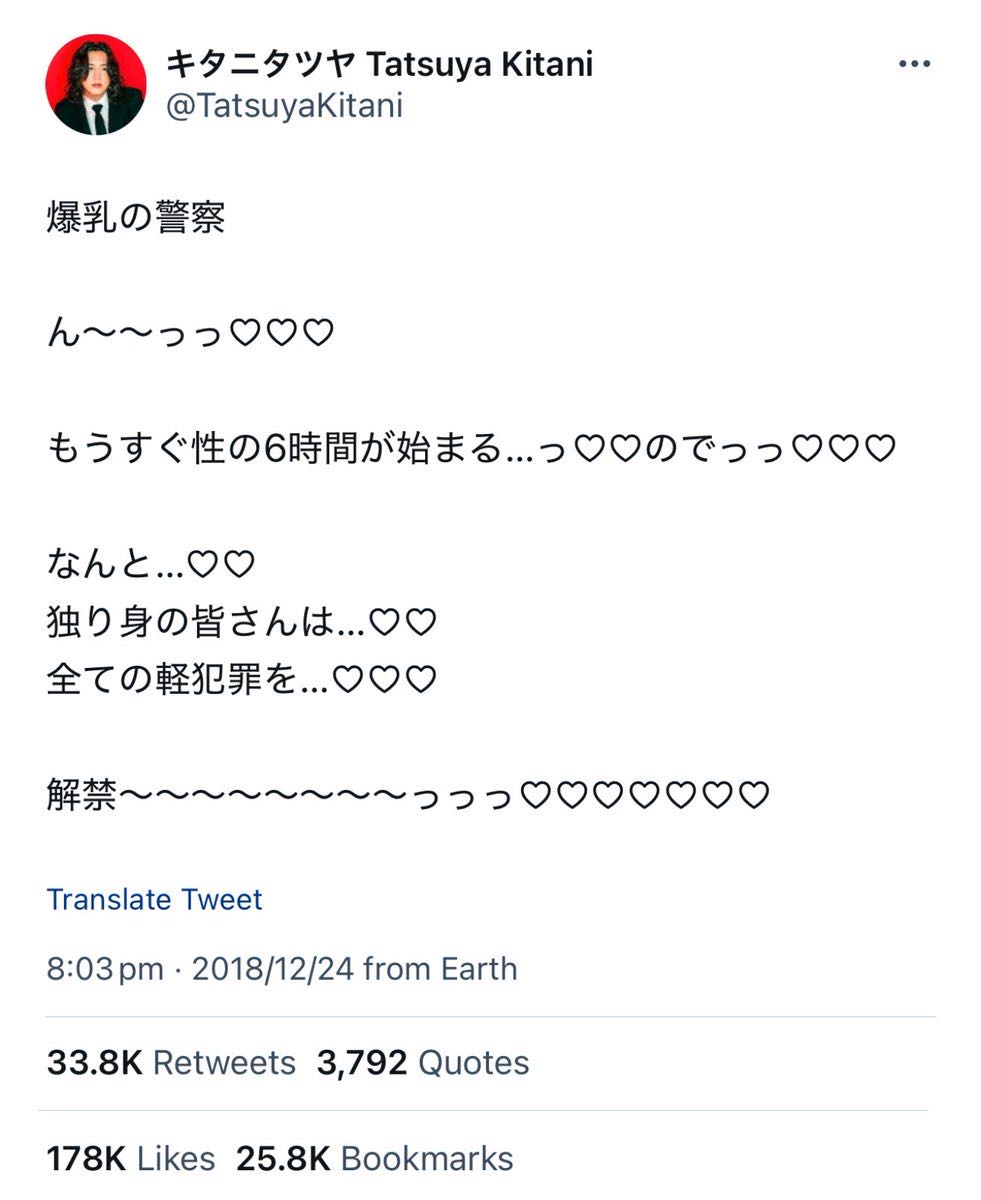Click the tweet line 全ての軽犯罪を
981x1200 pixels.
242,680
